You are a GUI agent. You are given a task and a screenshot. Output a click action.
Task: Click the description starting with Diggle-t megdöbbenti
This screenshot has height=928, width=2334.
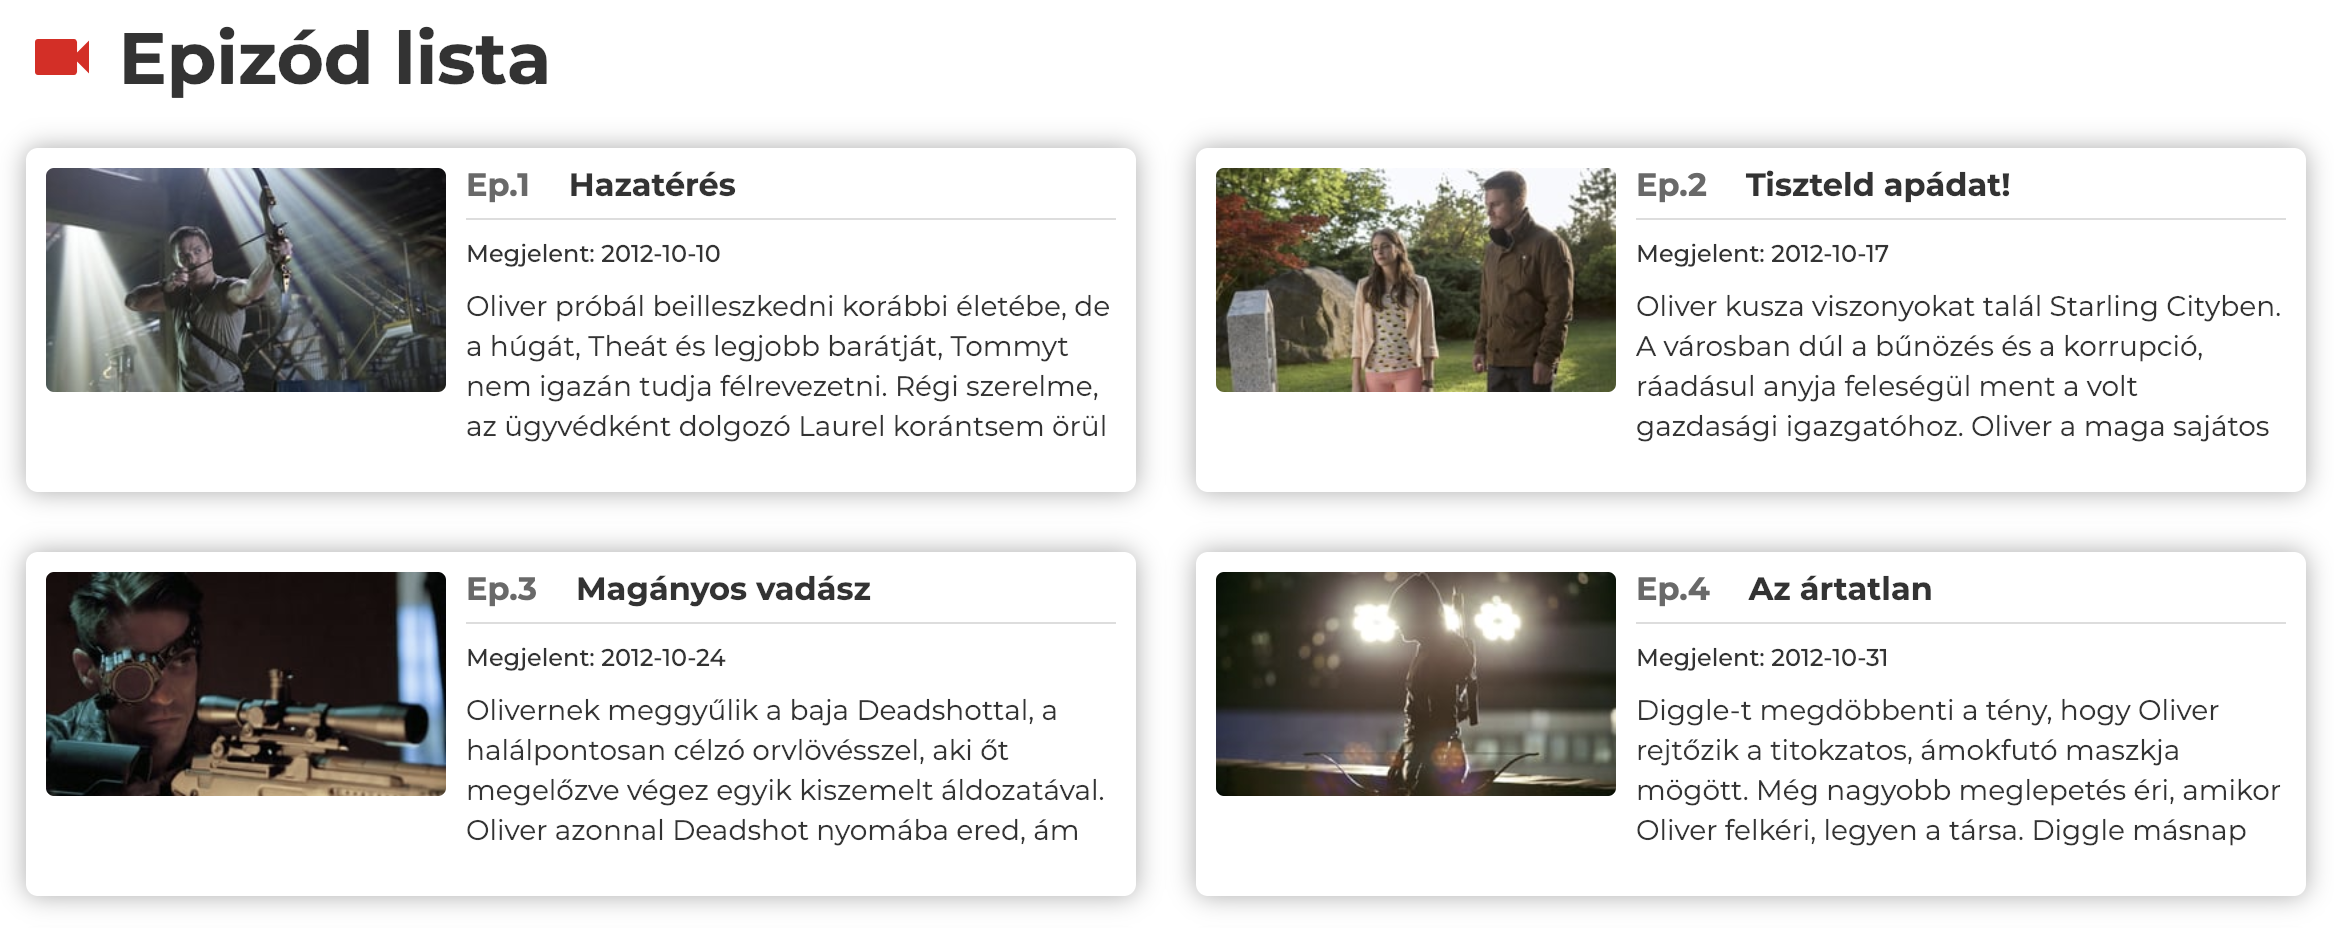(x=1958, y=770)
